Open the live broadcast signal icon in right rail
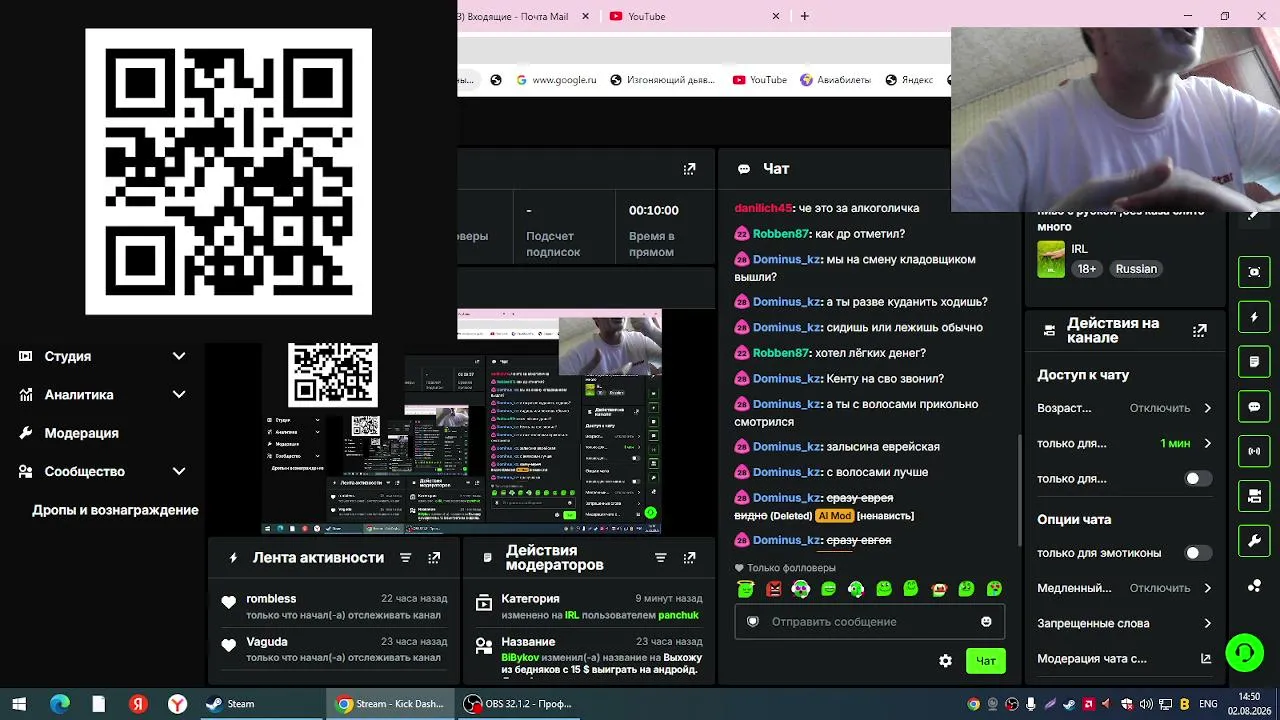Screen dimensions: 1280x720 [x=1254, y=451]
